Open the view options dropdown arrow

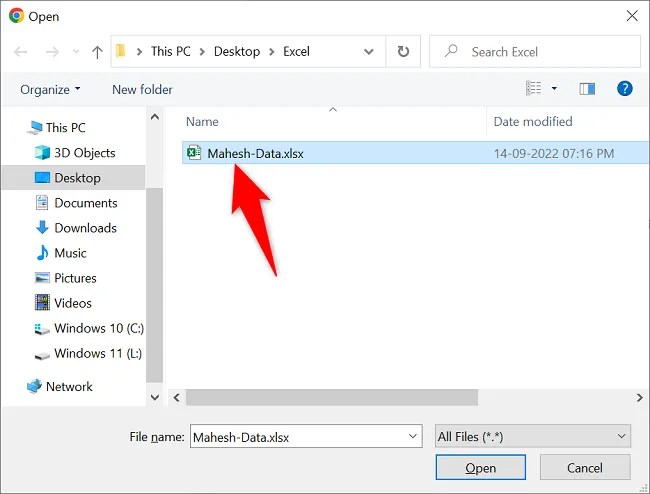pos(554,88)
